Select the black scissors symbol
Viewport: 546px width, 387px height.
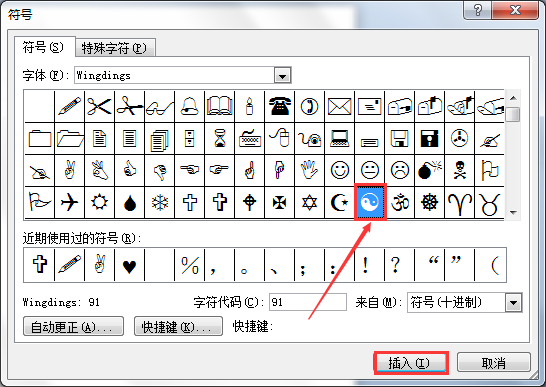pos(100,106)
